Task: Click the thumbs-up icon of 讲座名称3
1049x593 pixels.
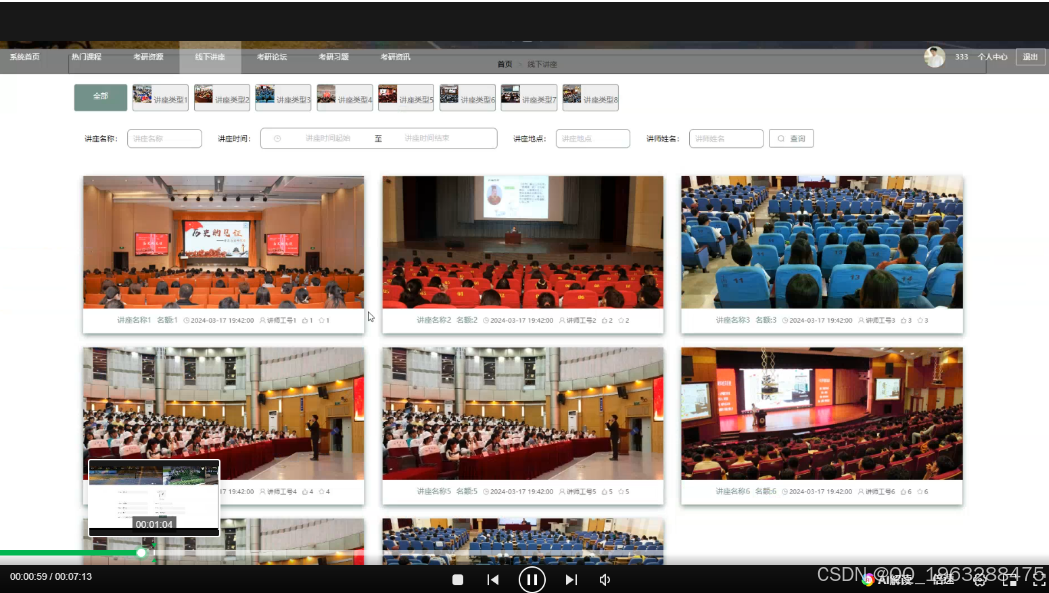Action: coord(903,321)
